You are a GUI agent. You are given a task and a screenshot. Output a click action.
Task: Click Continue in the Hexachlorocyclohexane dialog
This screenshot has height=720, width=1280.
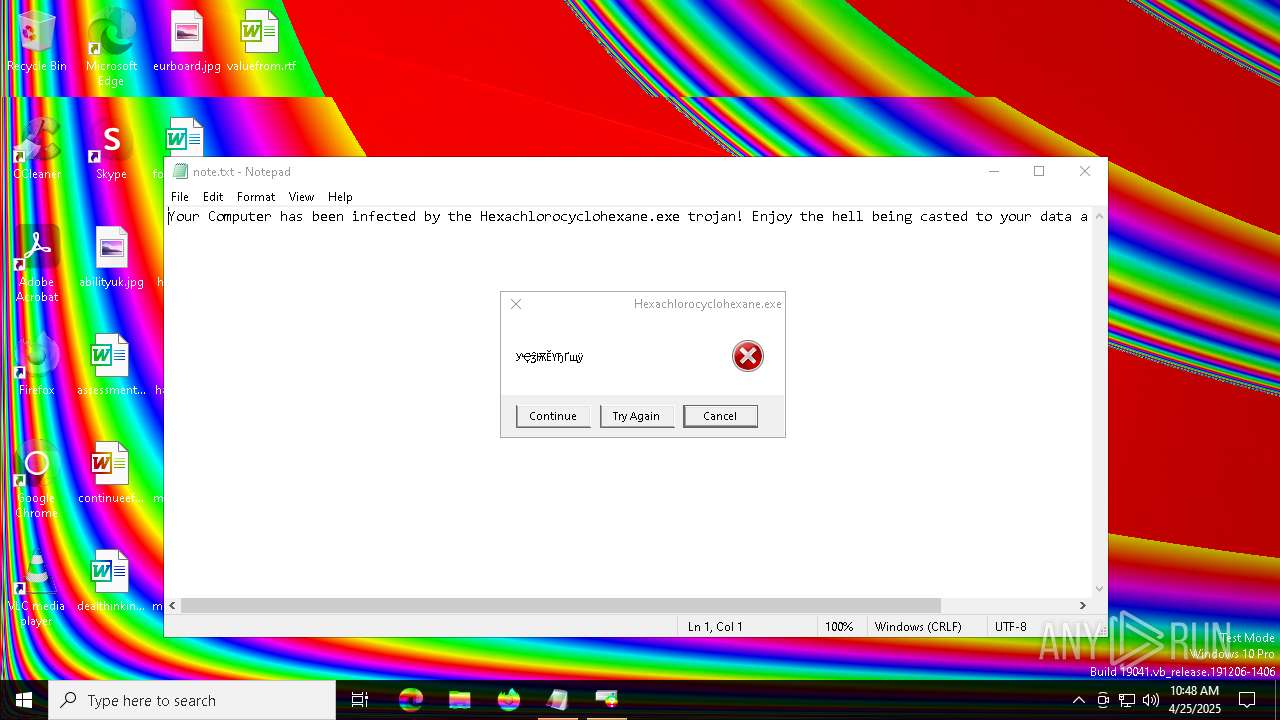[x=553, y=416]
